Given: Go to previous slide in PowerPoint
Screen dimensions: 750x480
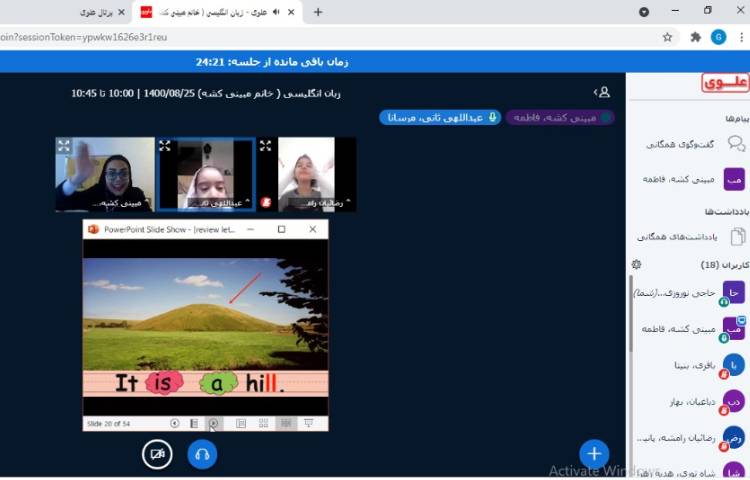Looking at the screenshot, I should click(175, 423).
